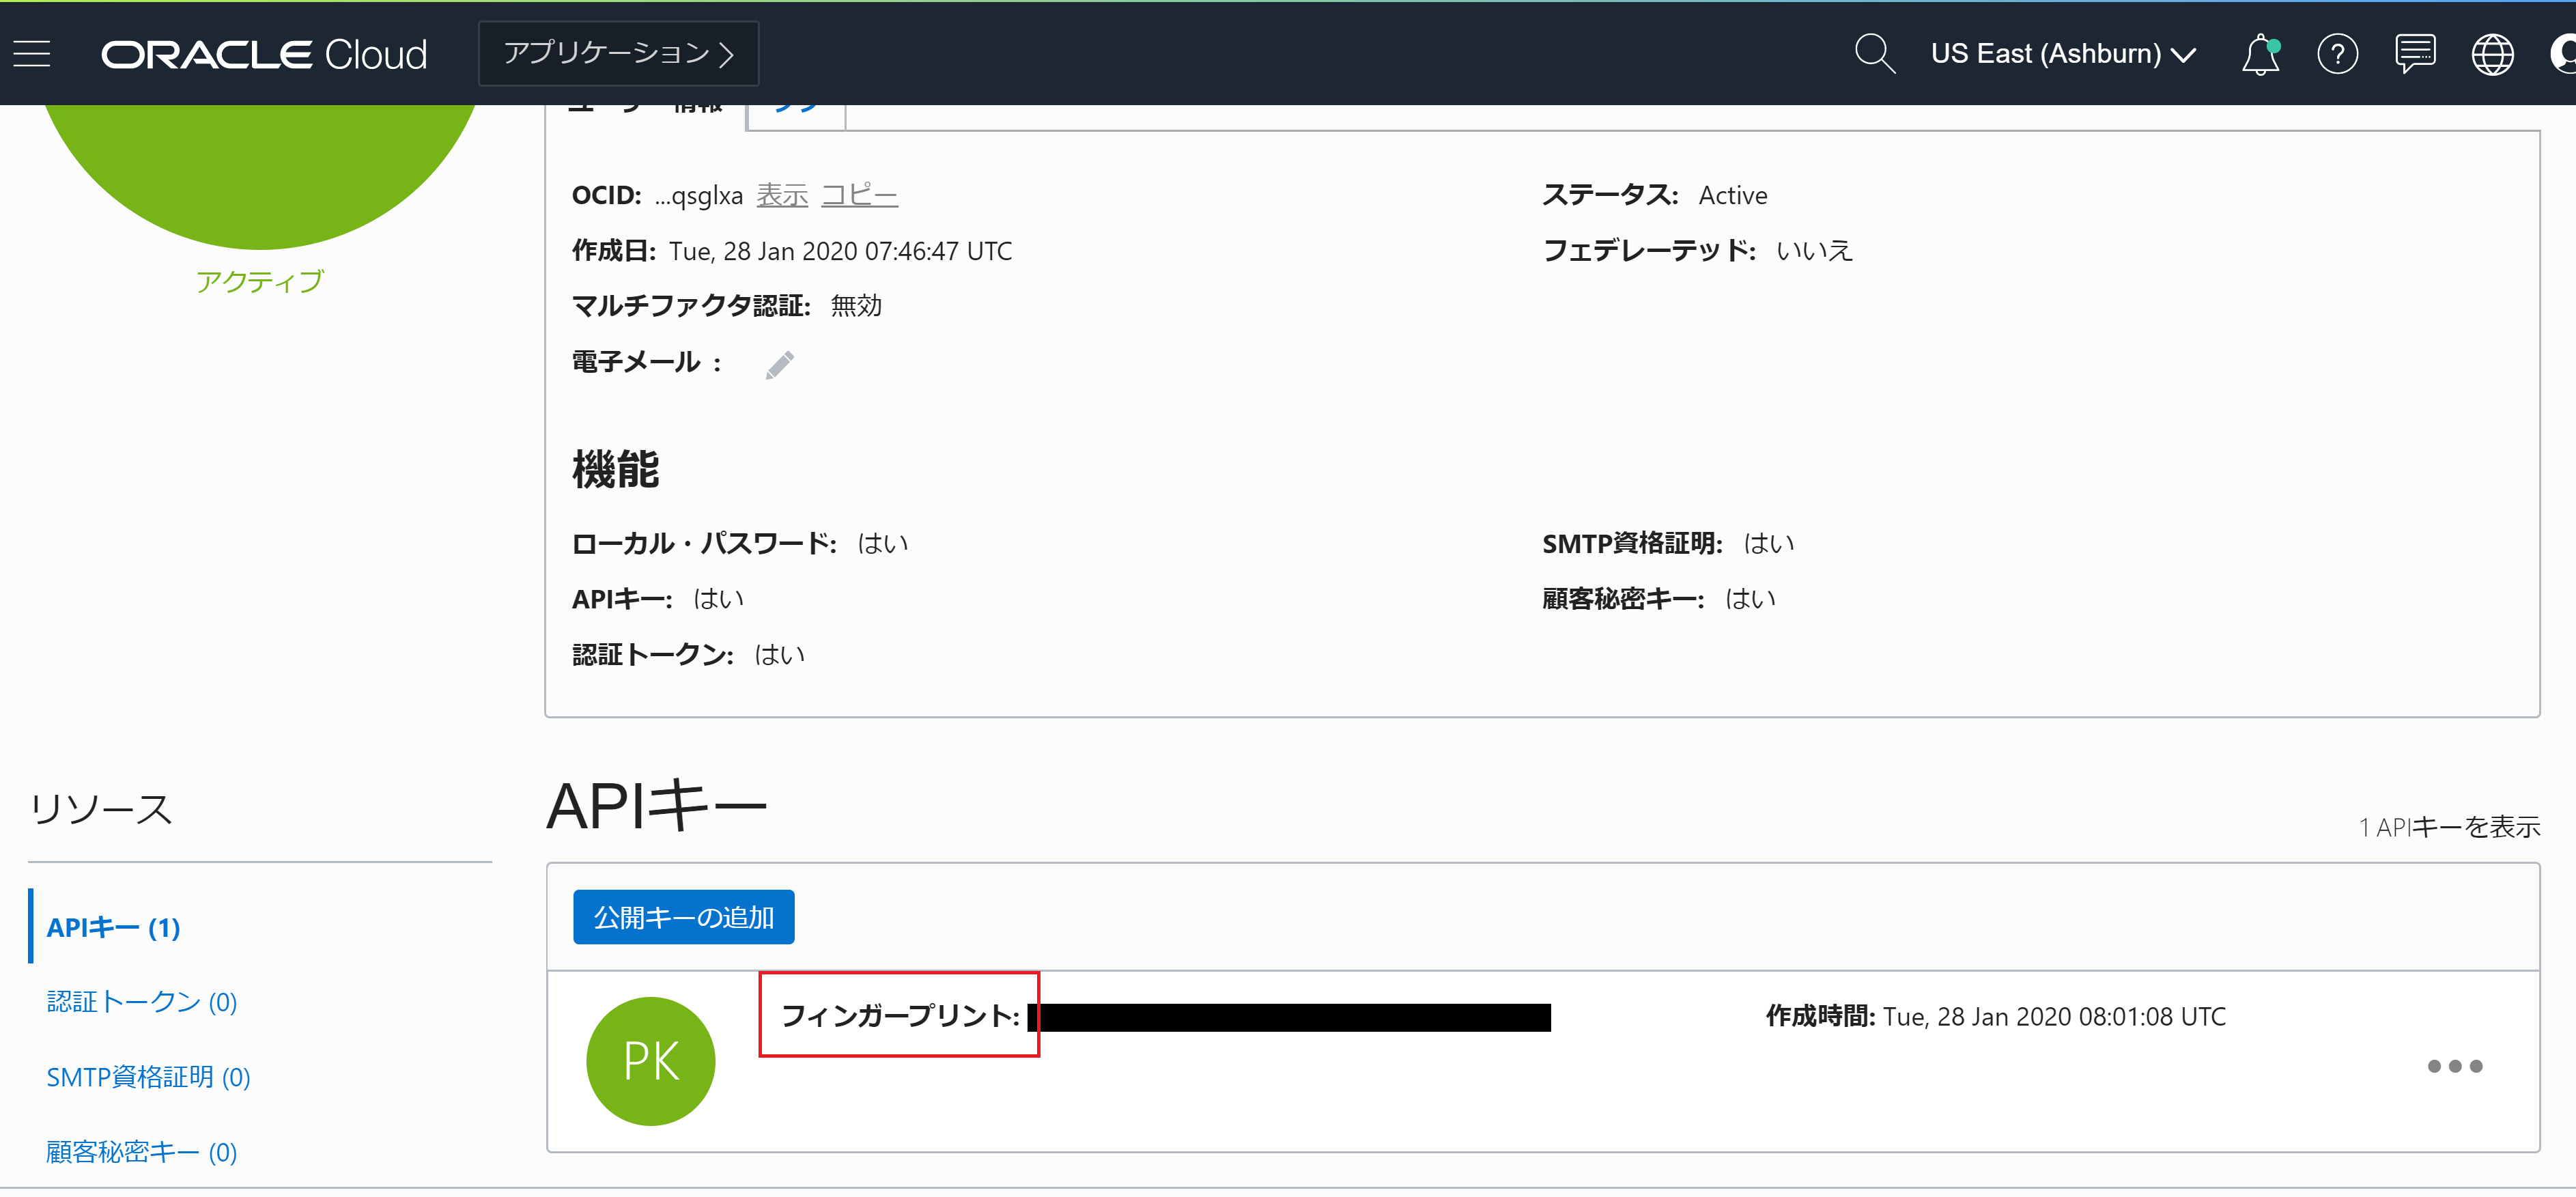Click the PK key avatar icon
Image resolution: width=2576 pixels, height=1197 pixels.
pyautogui.click(x=650, y=1061)
